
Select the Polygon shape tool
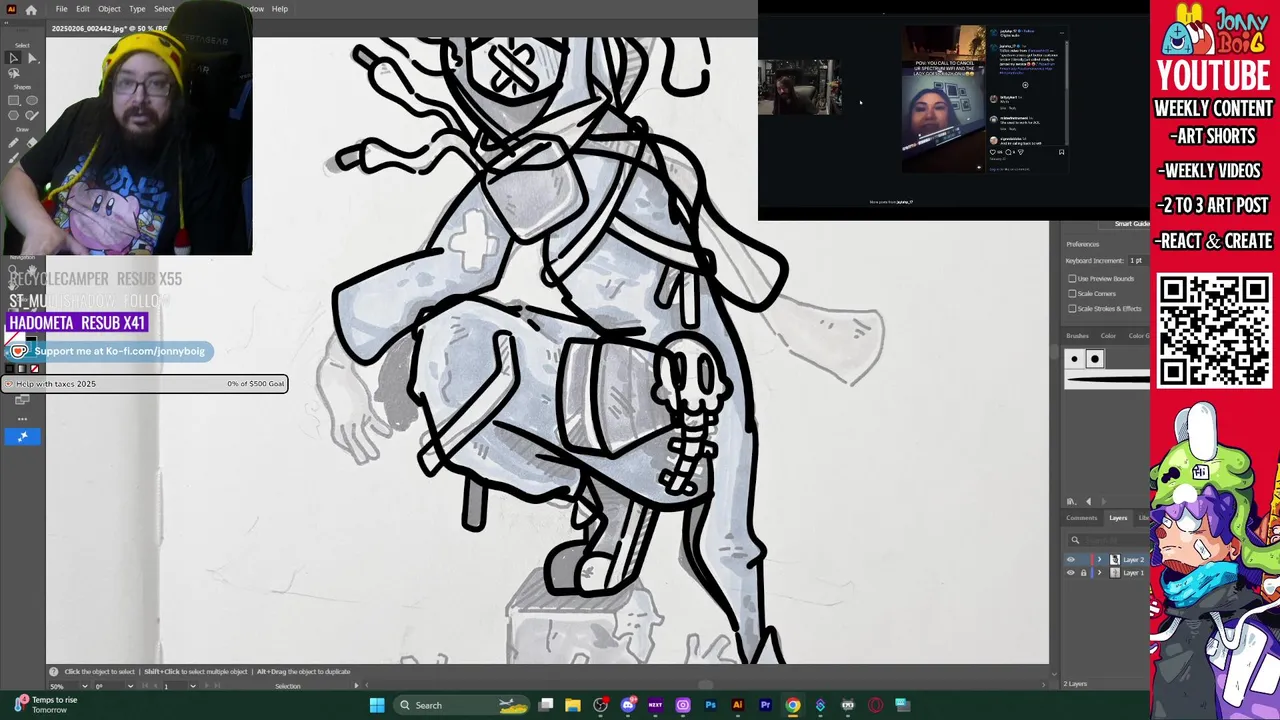coord(13,115)
